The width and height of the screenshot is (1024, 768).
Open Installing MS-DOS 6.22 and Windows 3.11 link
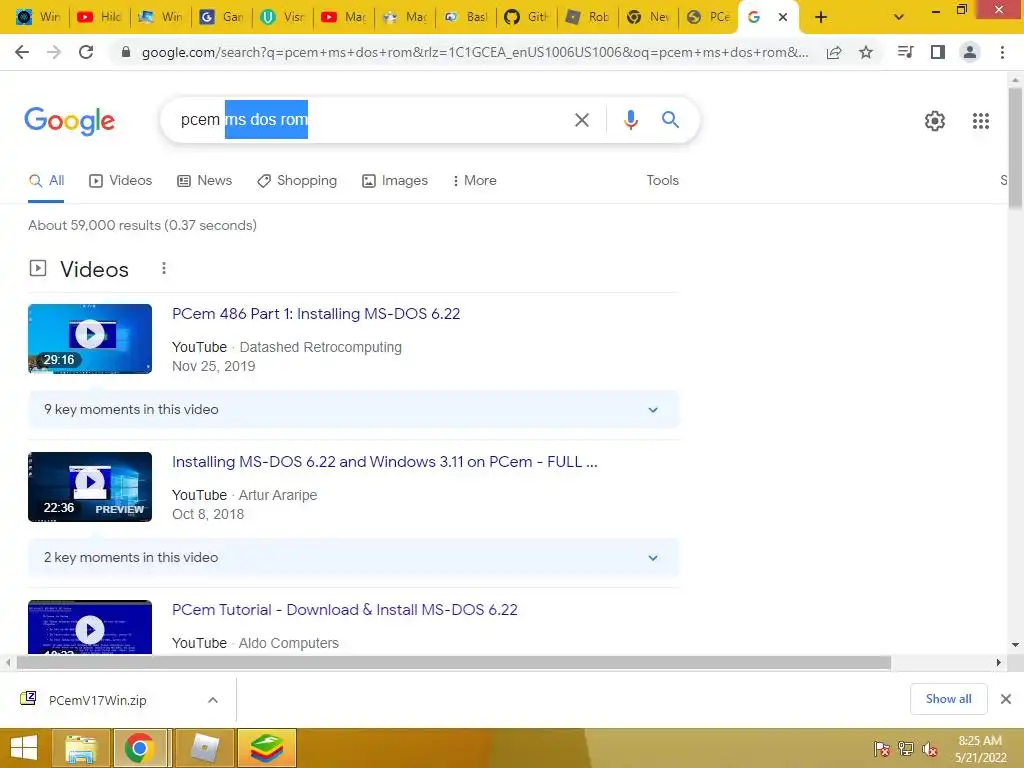385,462
